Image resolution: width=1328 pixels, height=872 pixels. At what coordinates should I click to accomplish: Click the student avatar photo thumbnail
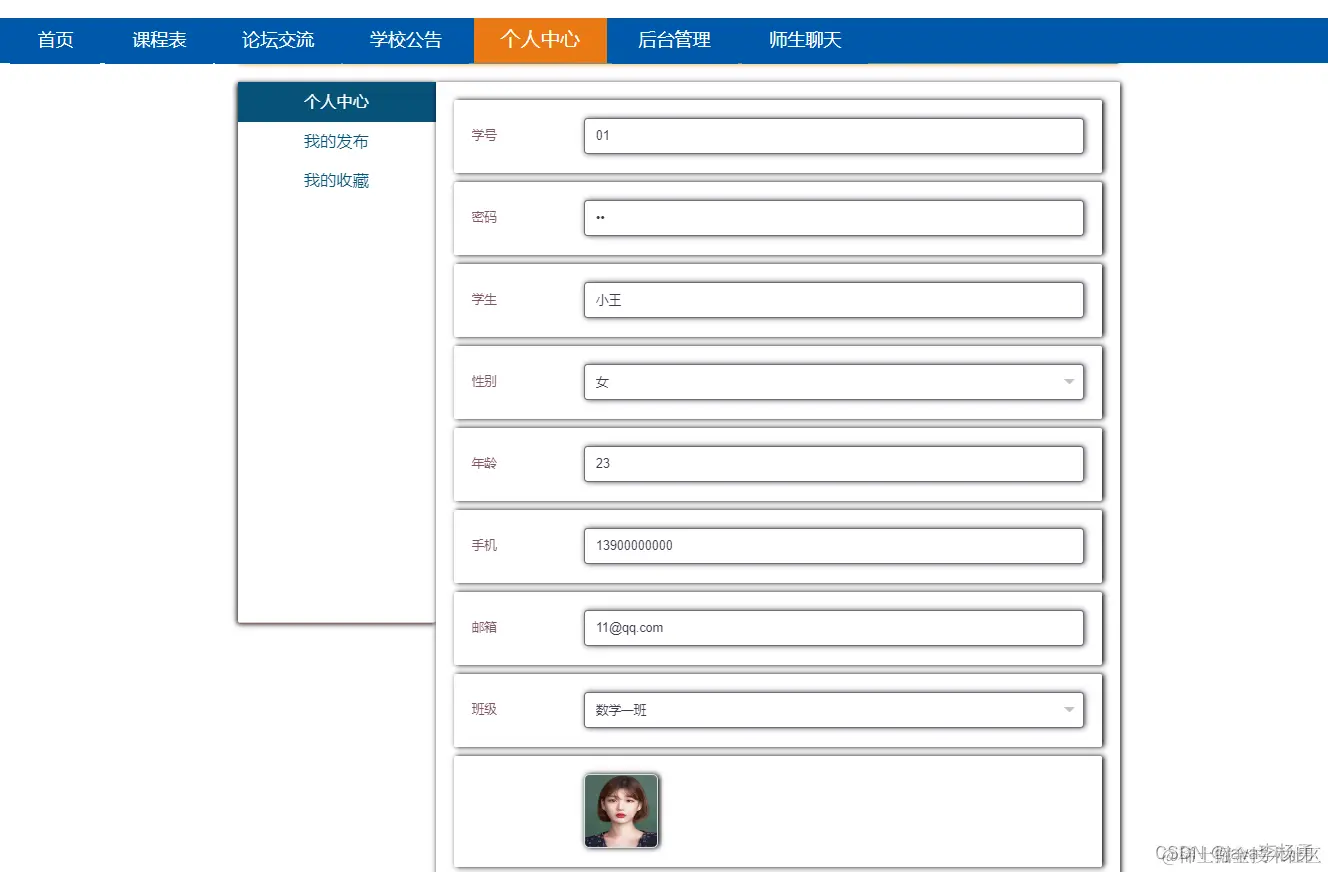click(x=621, y=811)
